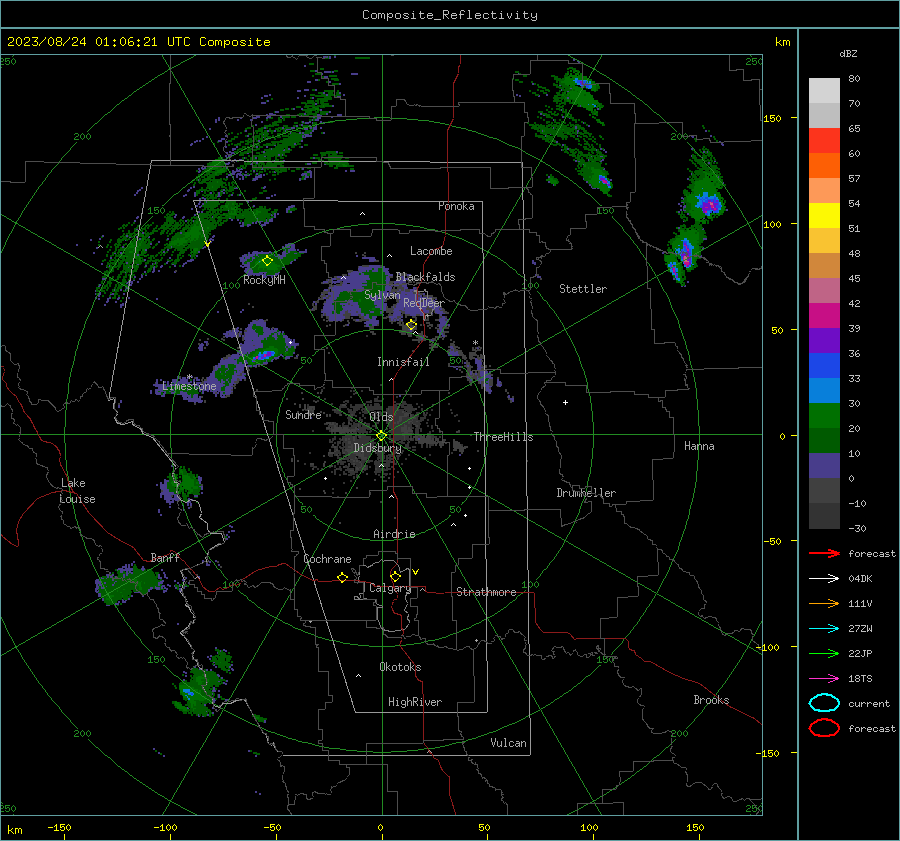Click the yellow diamond marker near Cochrane
This screenshot has width=900, height=841.
pyautogui.click(x=342, y=578)
